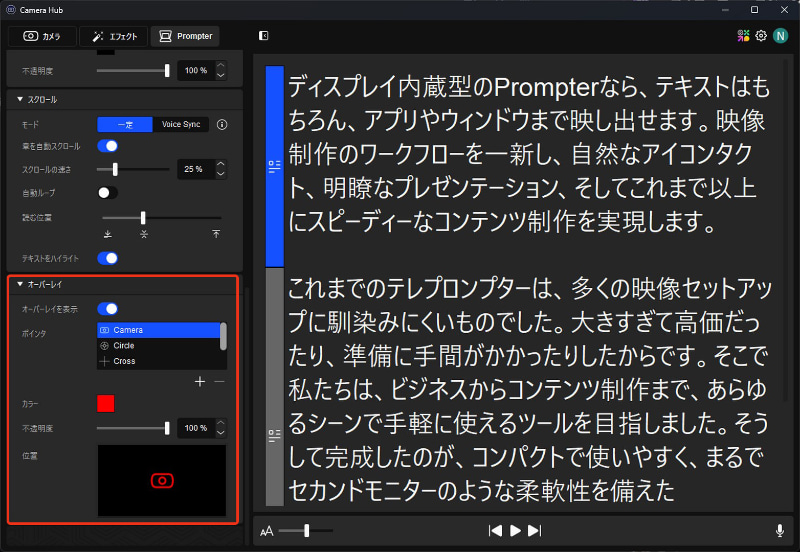Set reading position to bottom icon
Screen dimensions: 800x552
[108, 234]
